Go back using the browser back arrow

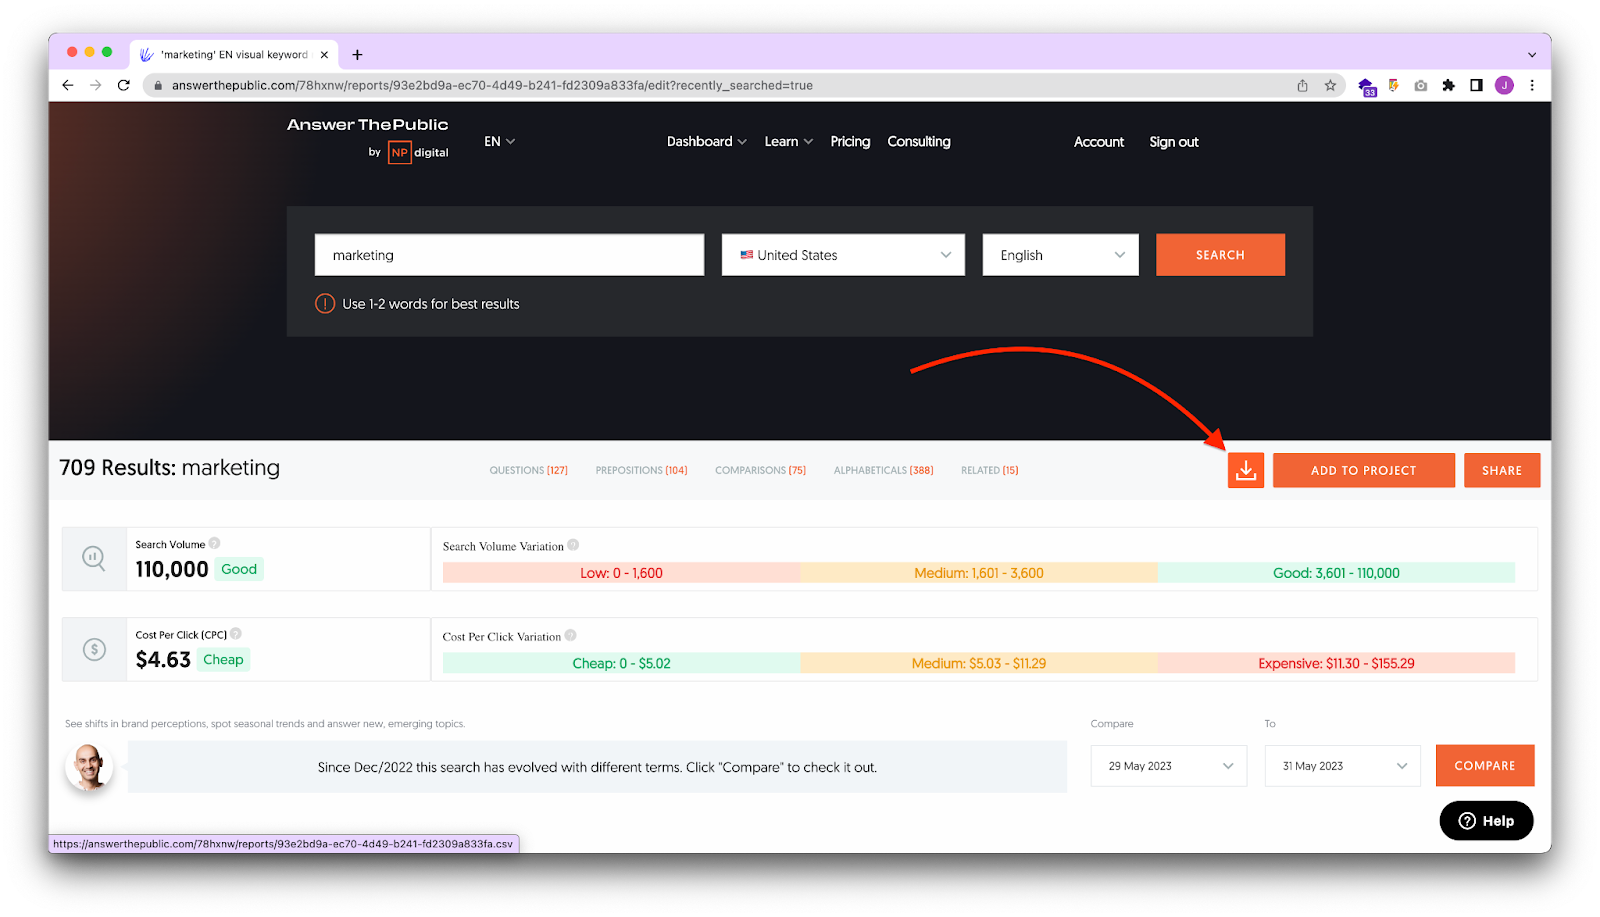click(68, 85)
